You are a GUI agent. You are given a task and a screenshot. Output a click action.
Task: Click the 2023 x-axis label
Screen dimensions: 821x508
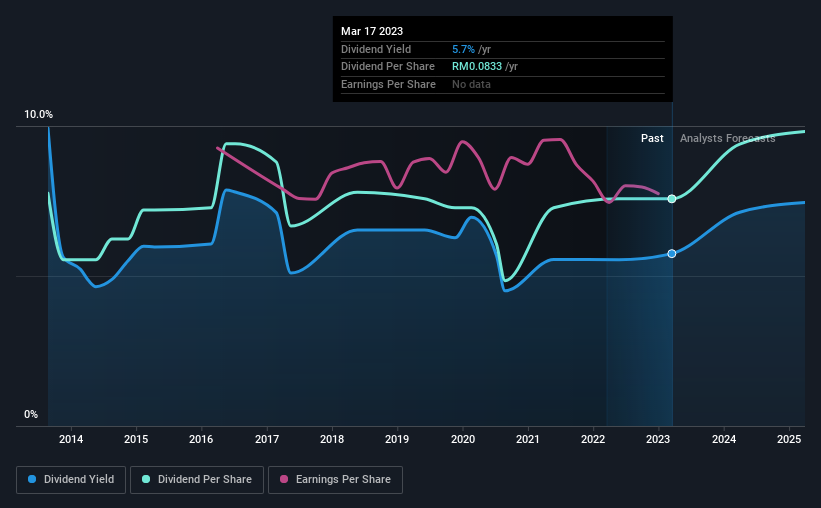tap(658, 439)
